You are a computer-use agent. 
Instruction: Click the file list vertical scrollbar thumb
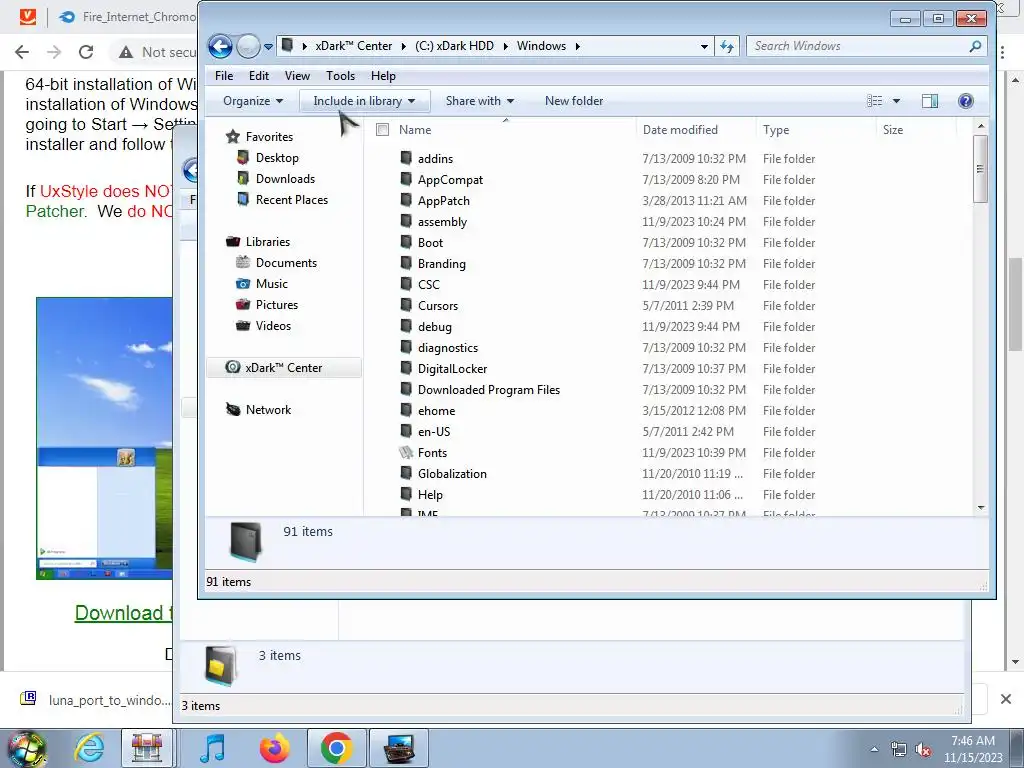click(x=980, y=169)
